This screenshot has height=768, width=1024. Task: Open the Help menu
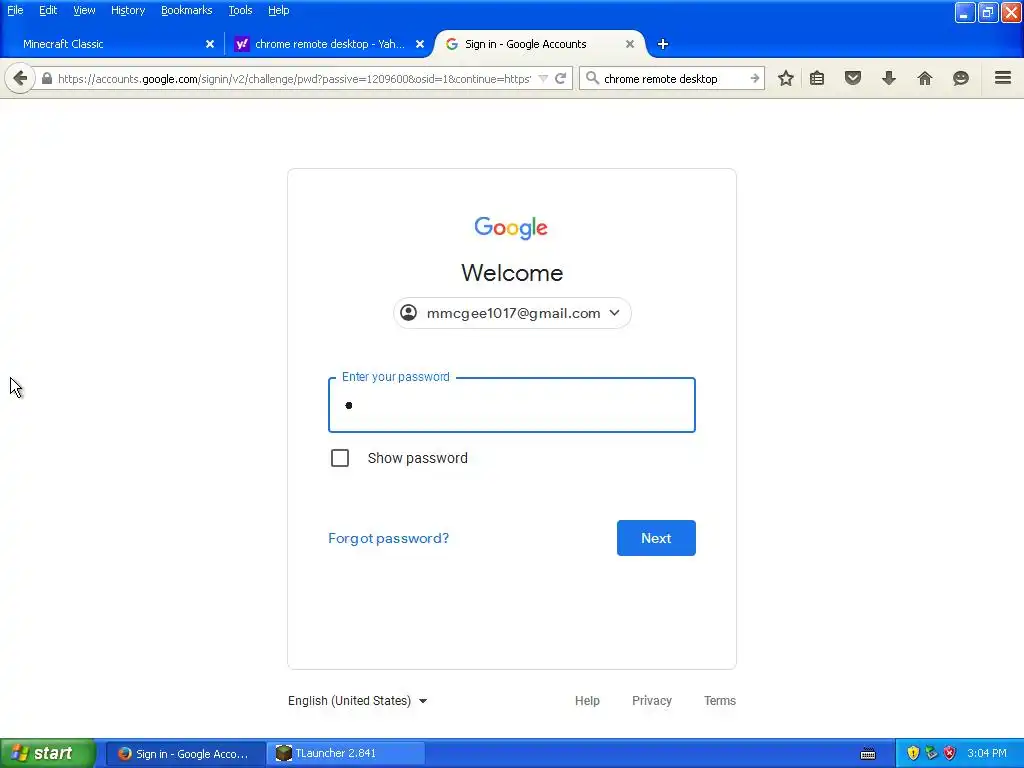point(279,10)
